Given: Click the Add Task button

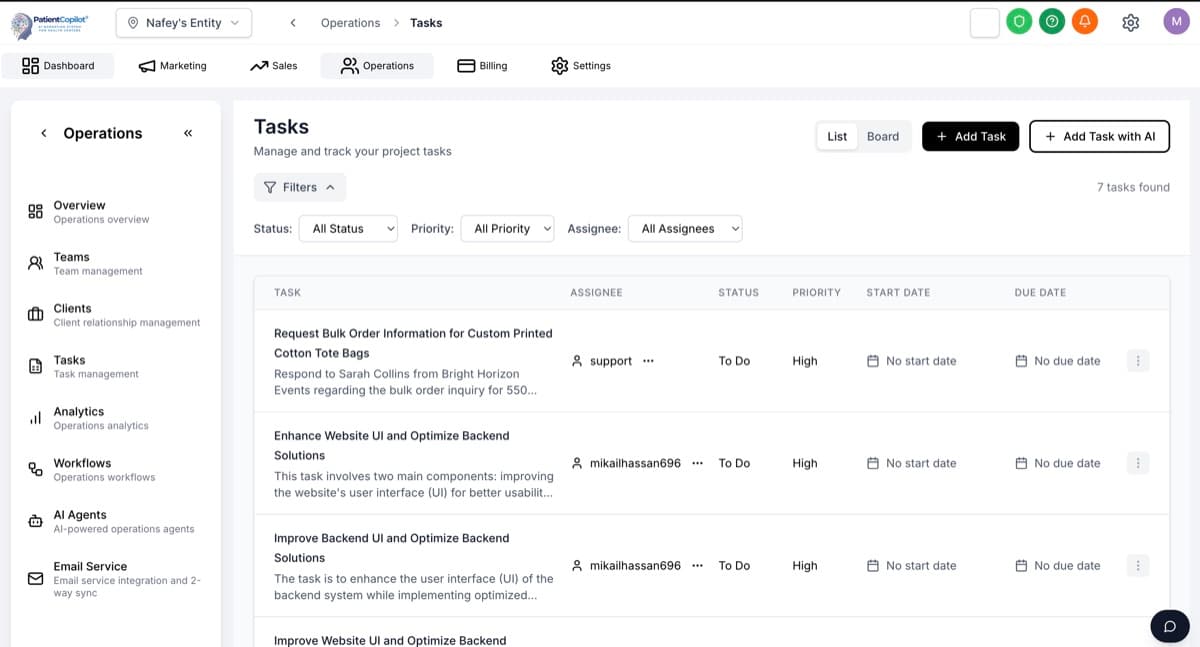Looking at the screenshot, I should click(x=970, y=137).
